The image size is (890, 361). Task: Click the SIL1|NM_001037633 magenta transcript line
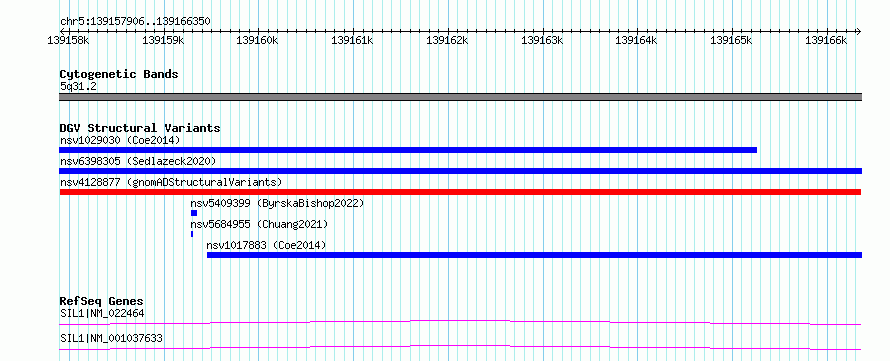point(460,347)
